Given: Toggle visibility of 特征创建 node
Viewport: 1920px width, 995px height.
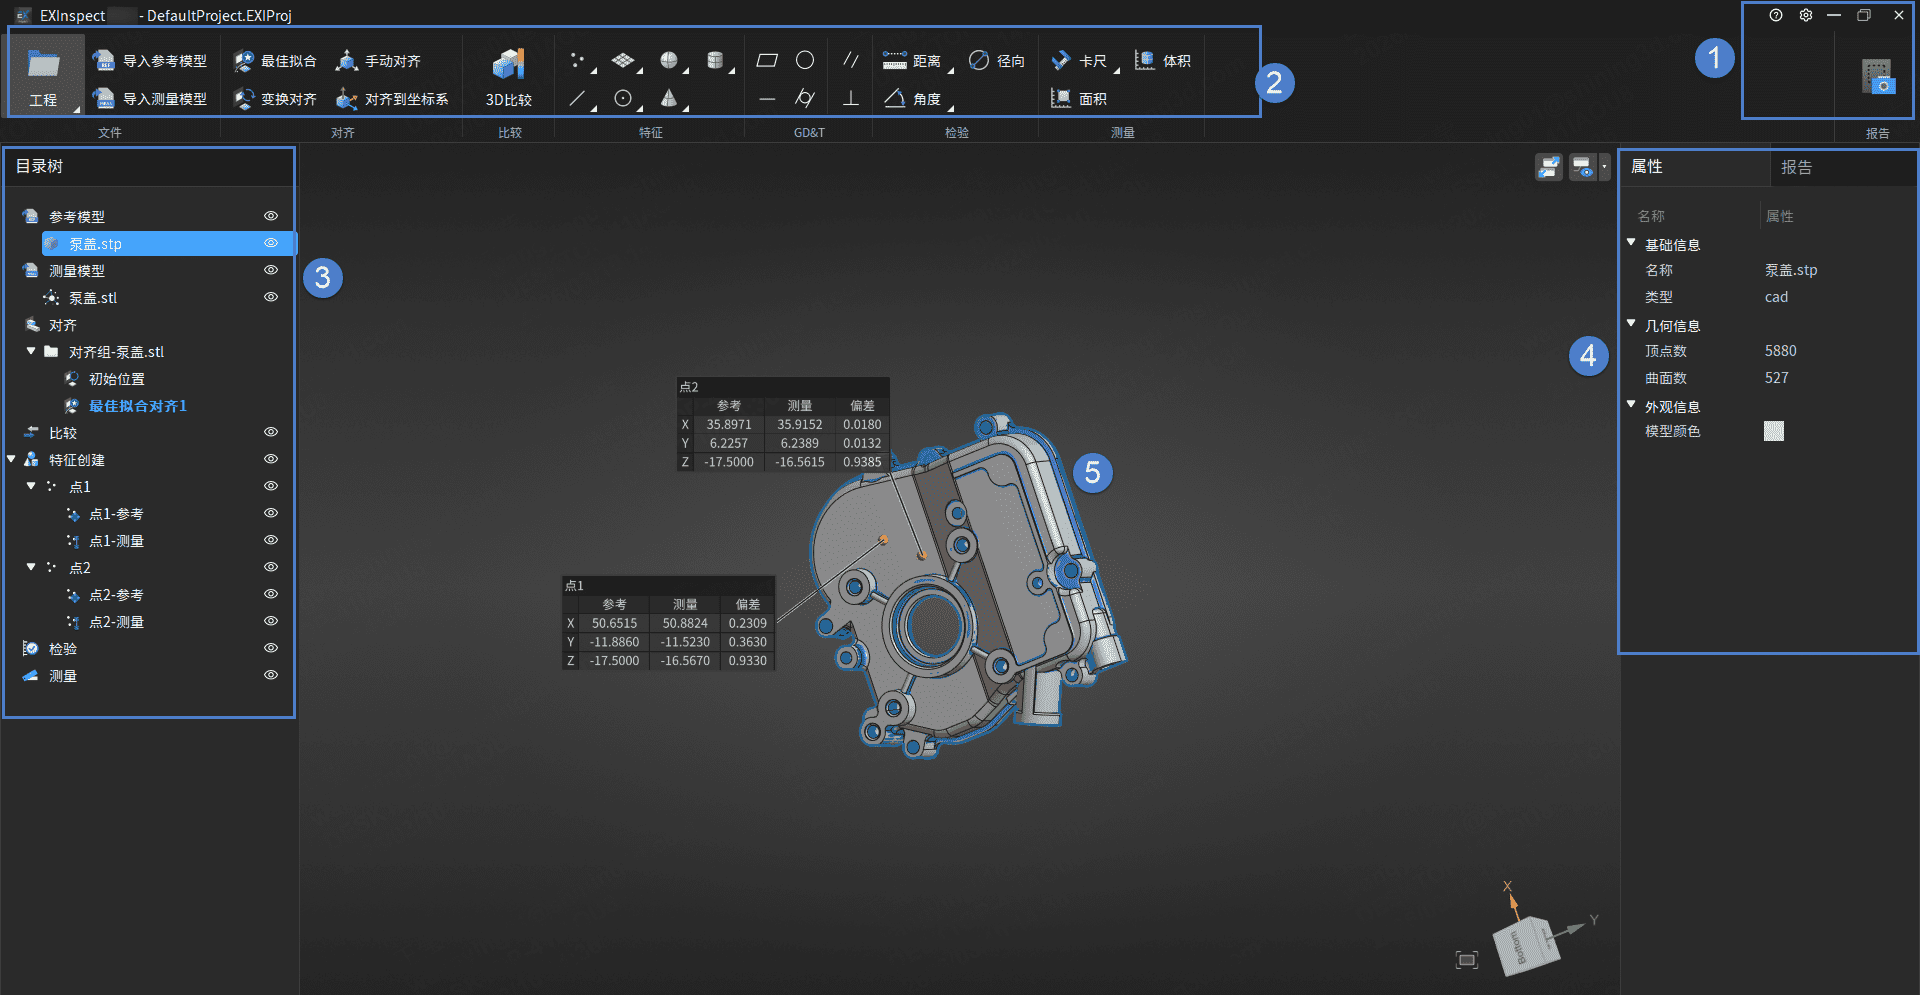Looking at the screenshot, I should [x=271, y=459].
